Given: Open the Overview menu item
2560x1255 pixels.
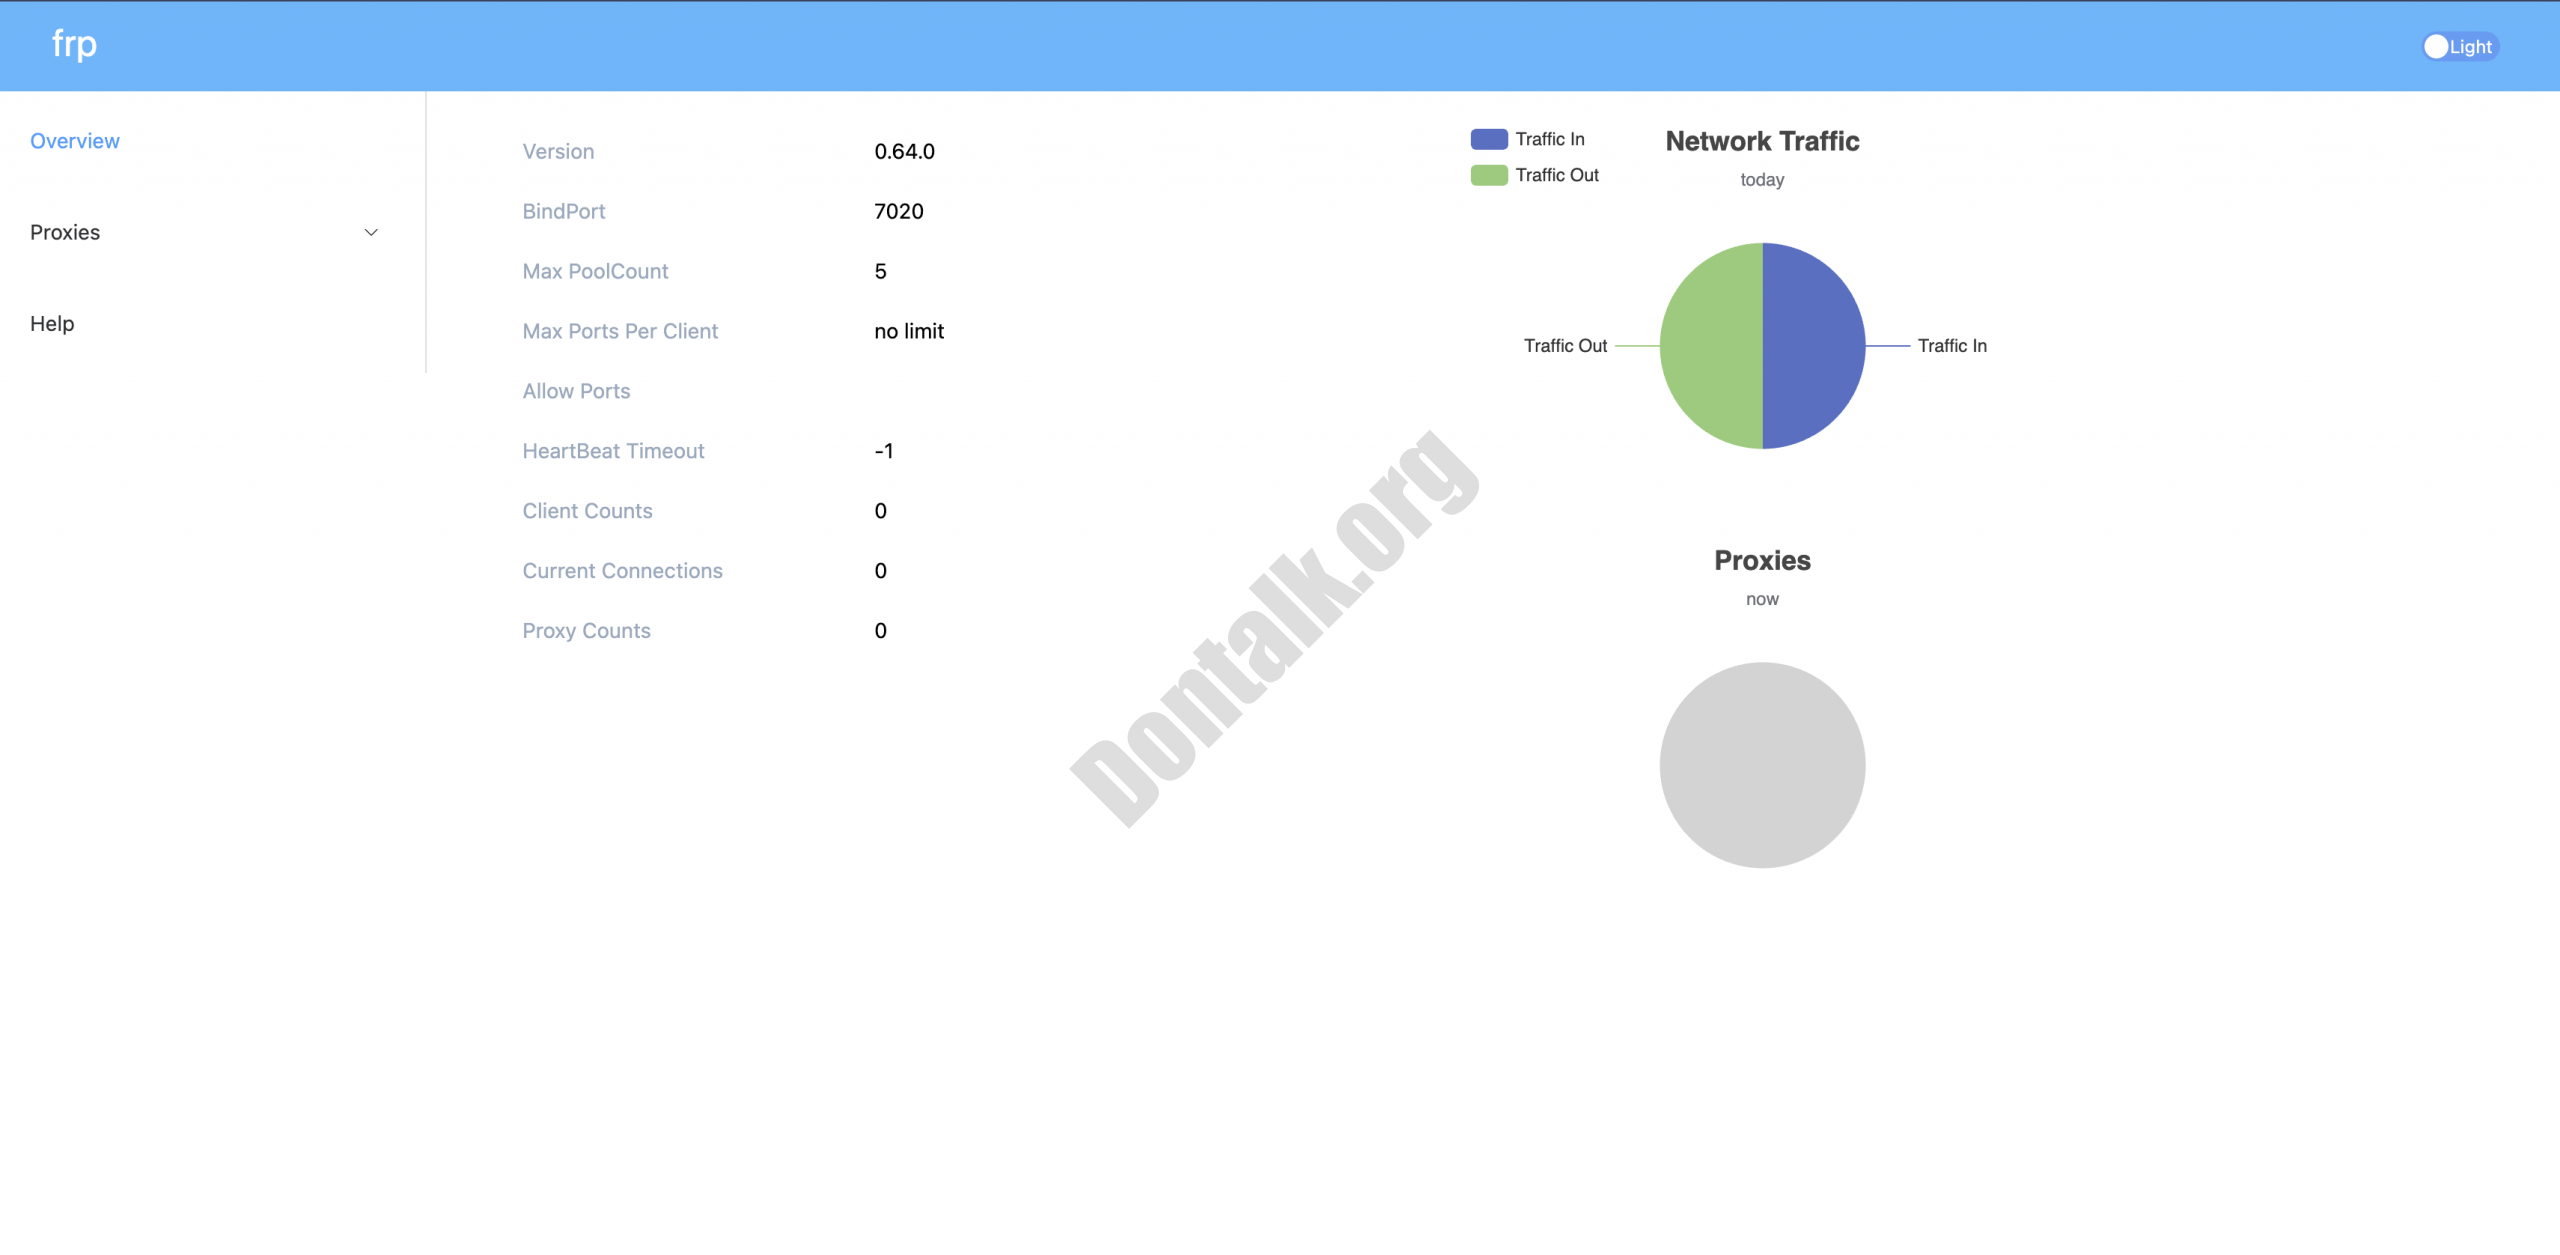Looking at the screenshot, I should click(x=75, y=141).
